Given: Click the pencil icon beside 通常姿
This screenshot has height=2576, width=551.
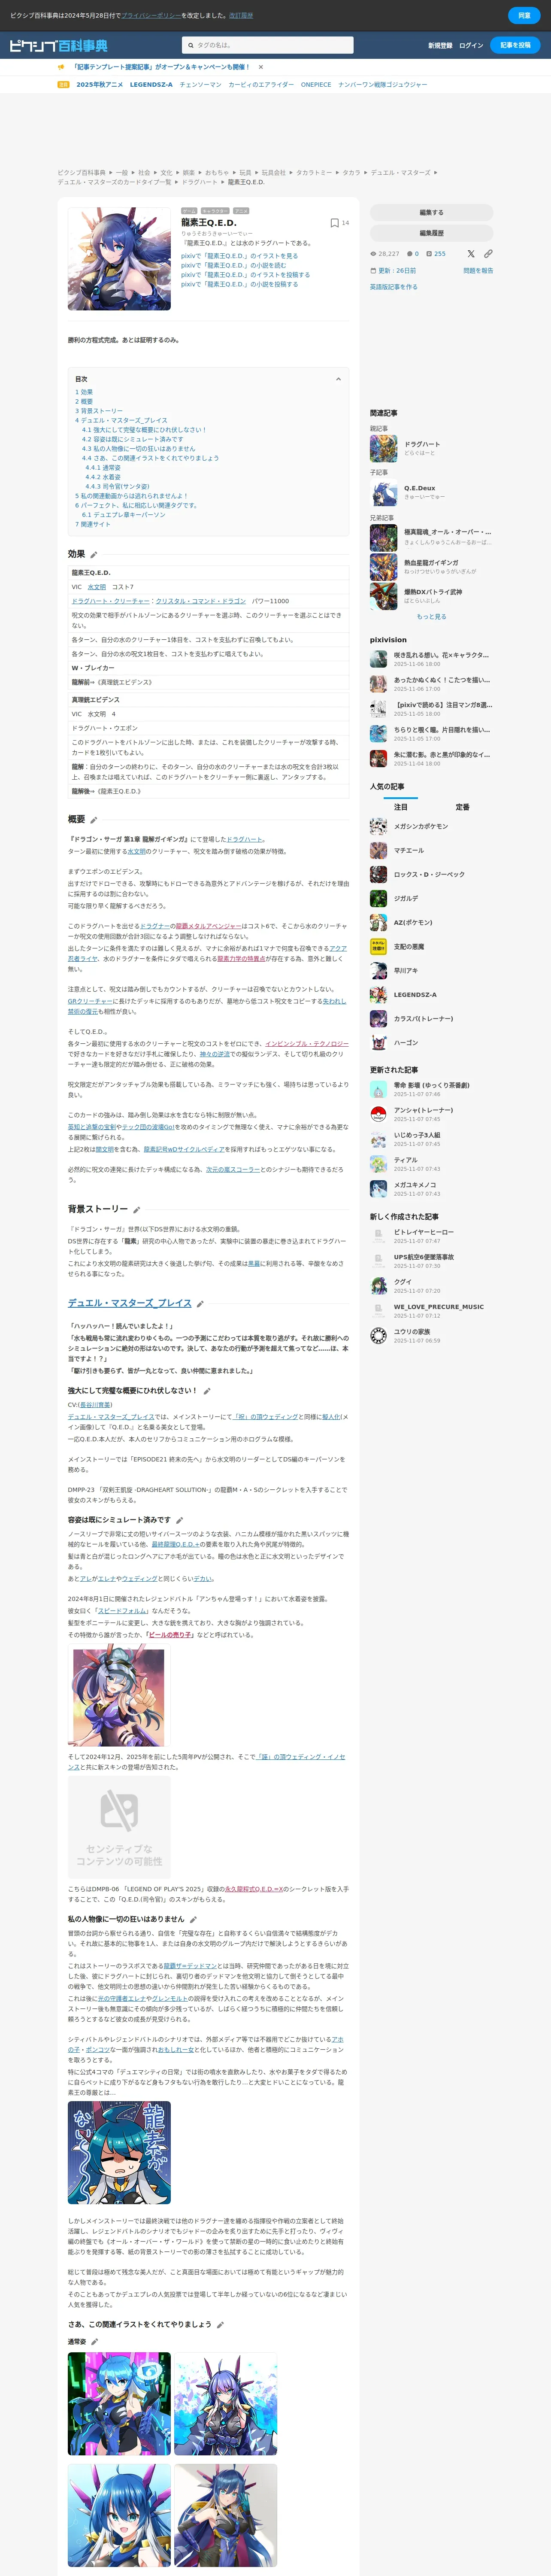Looking at the screenshot, I should (94, 2342).
